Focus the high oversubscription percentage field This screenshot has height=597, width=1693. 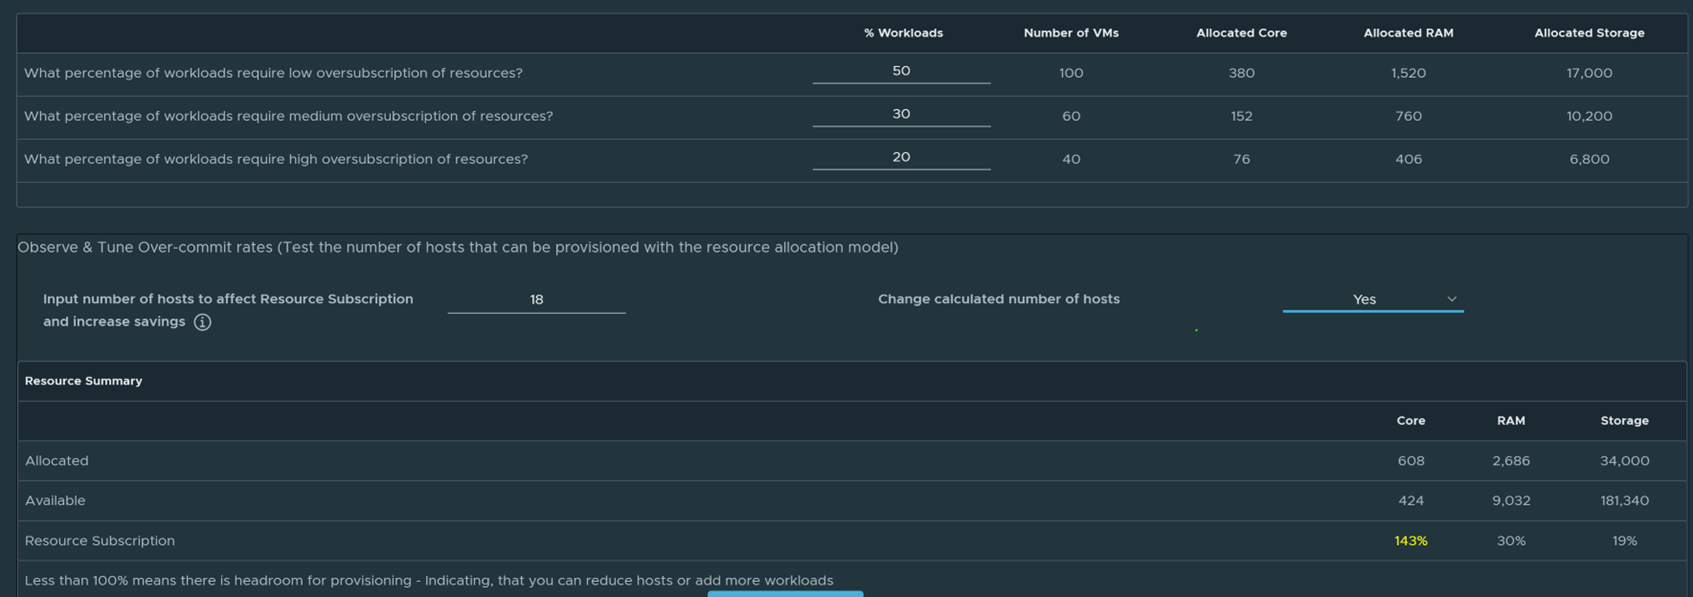pos(901,157)
